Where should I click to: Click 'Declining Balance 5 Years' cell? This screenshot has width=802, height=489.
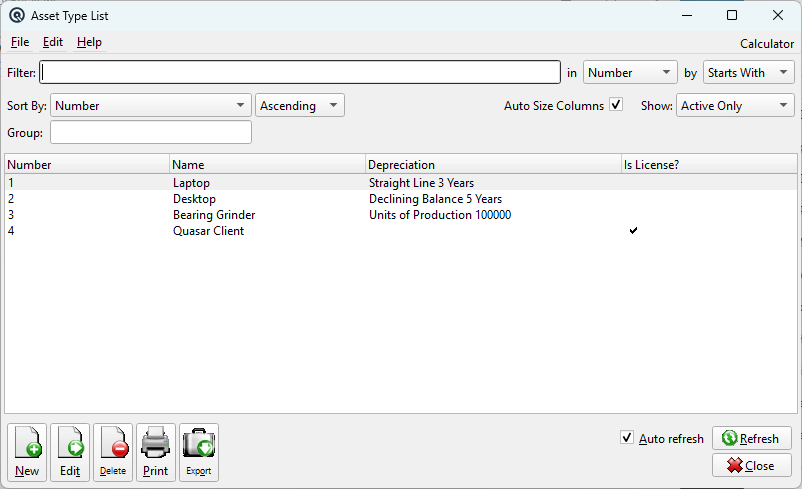point(435,198)
